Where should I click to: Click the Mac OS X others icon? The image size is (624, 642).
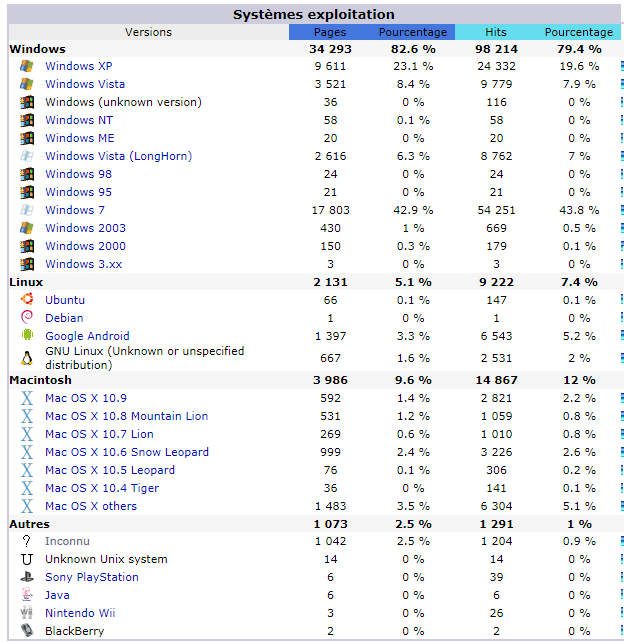(27, 506)
